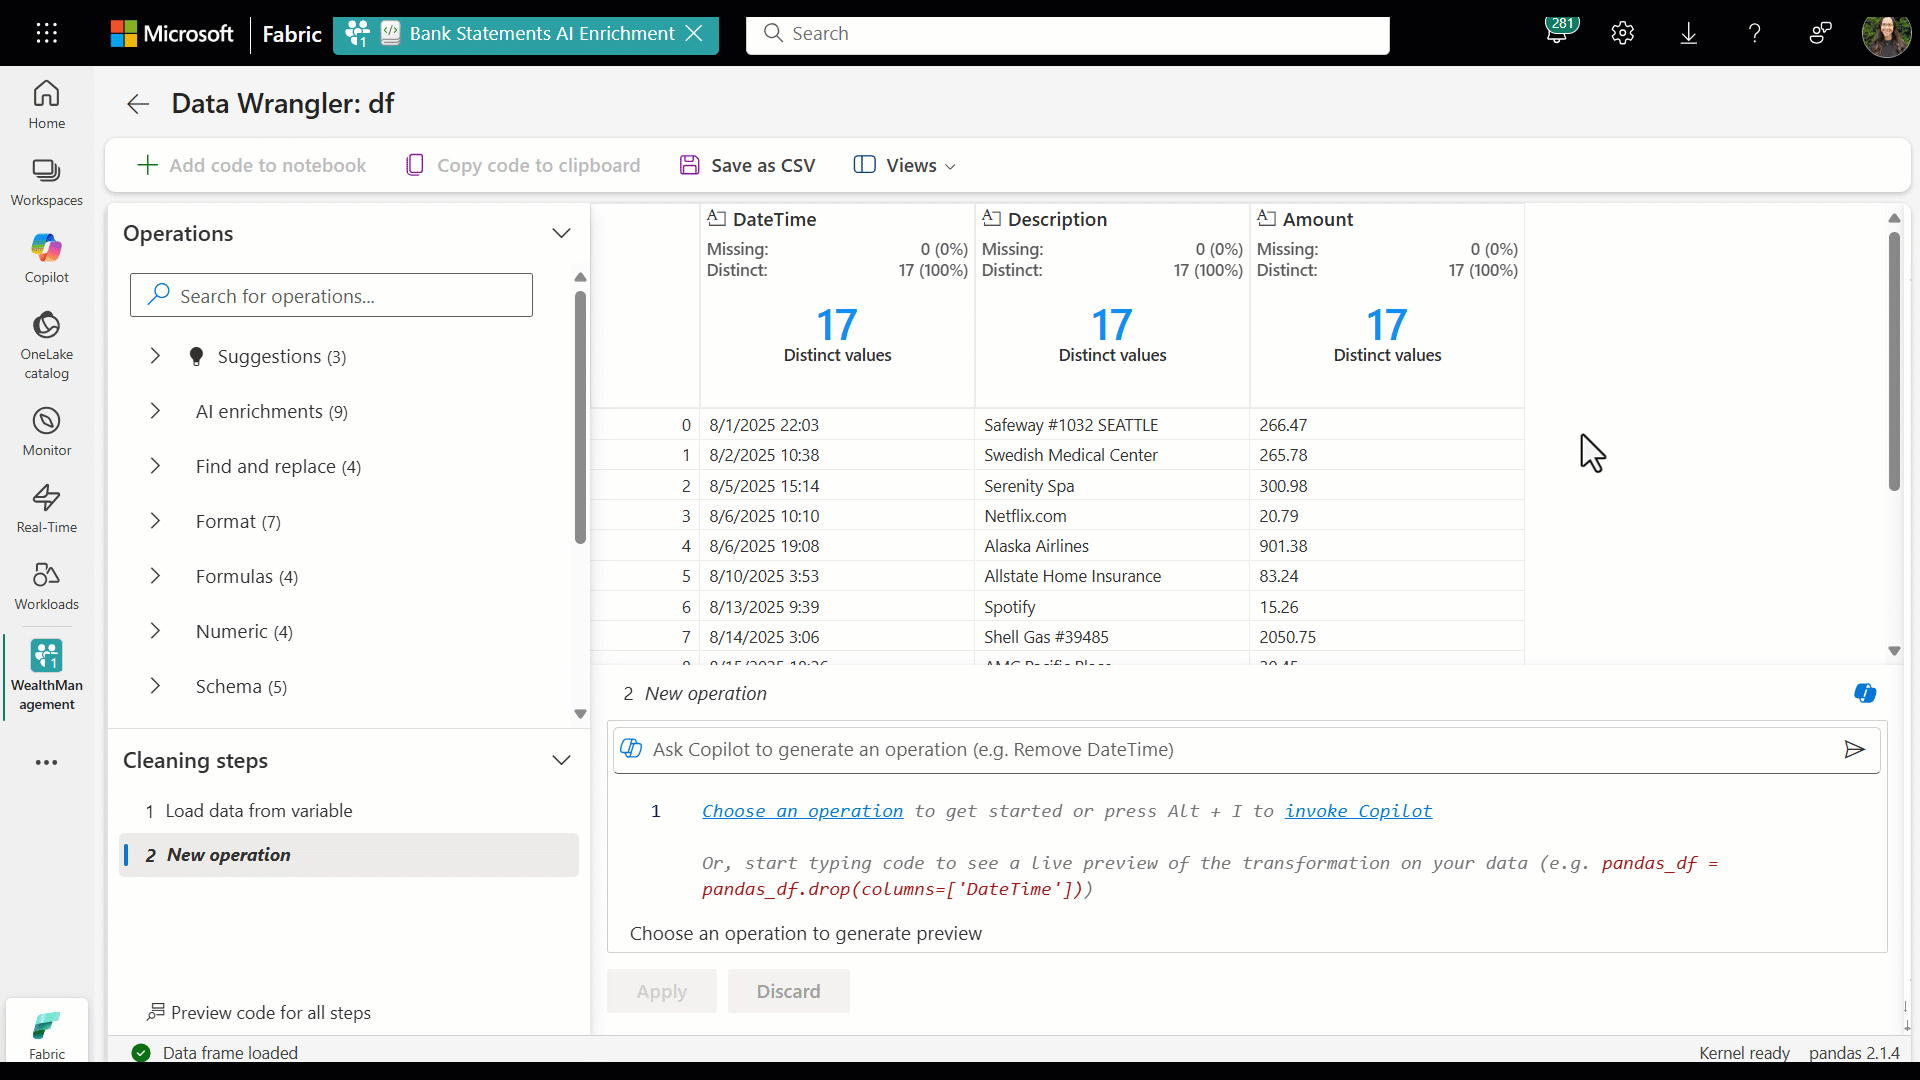Open the Views dropdown menu
The image size is (1920, 1080).
pyautogui.click(x=905, y=165)
